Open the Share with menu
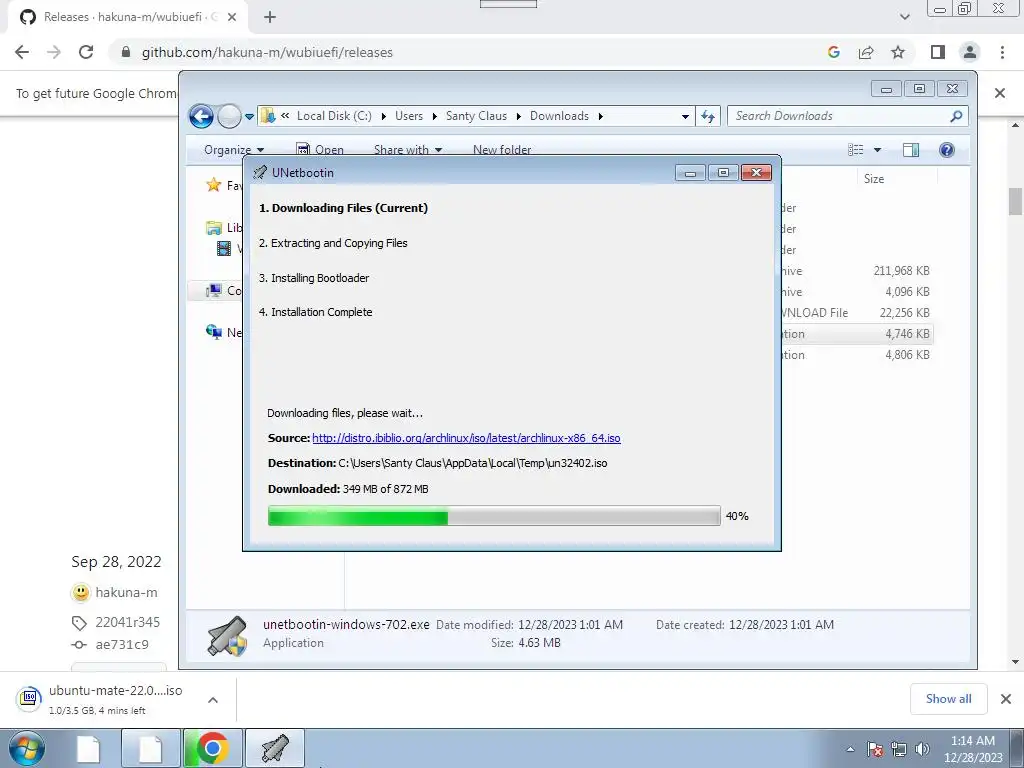1024x768 pixels. pos(408,150)
